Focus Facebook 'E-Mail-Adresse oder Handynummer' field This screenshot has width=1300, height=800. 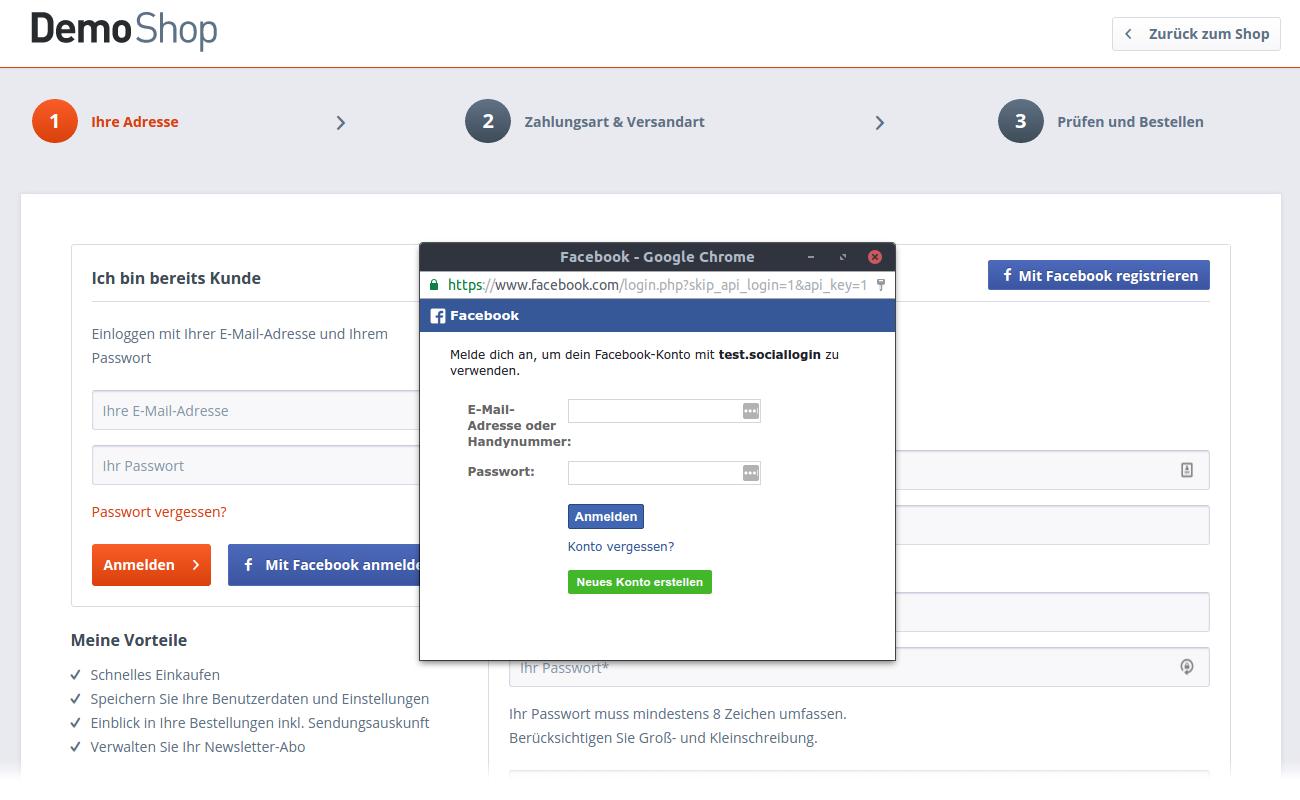click(x=664, y=411)
